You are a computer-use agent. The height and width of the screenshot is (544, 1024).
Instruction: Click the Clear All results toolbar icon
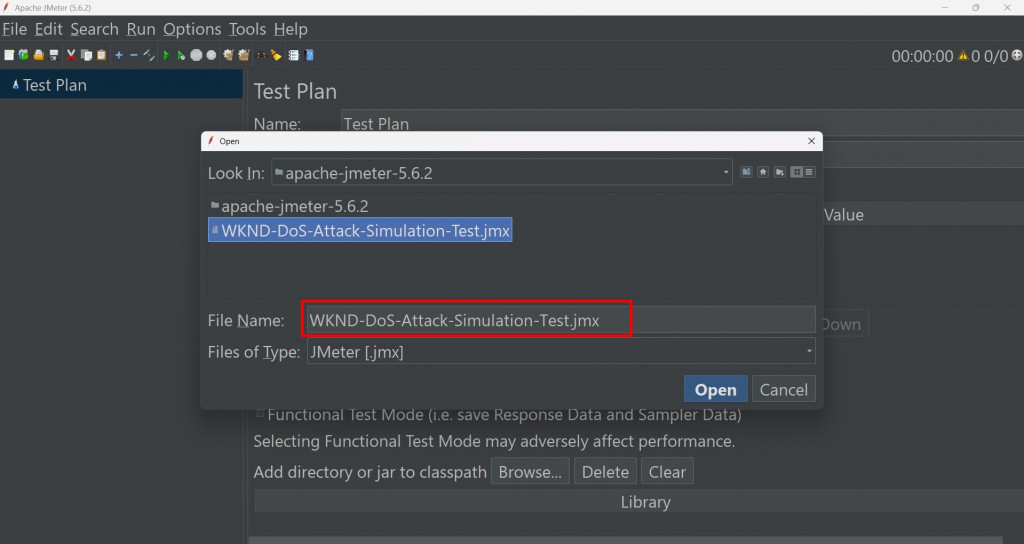(244, 56)
